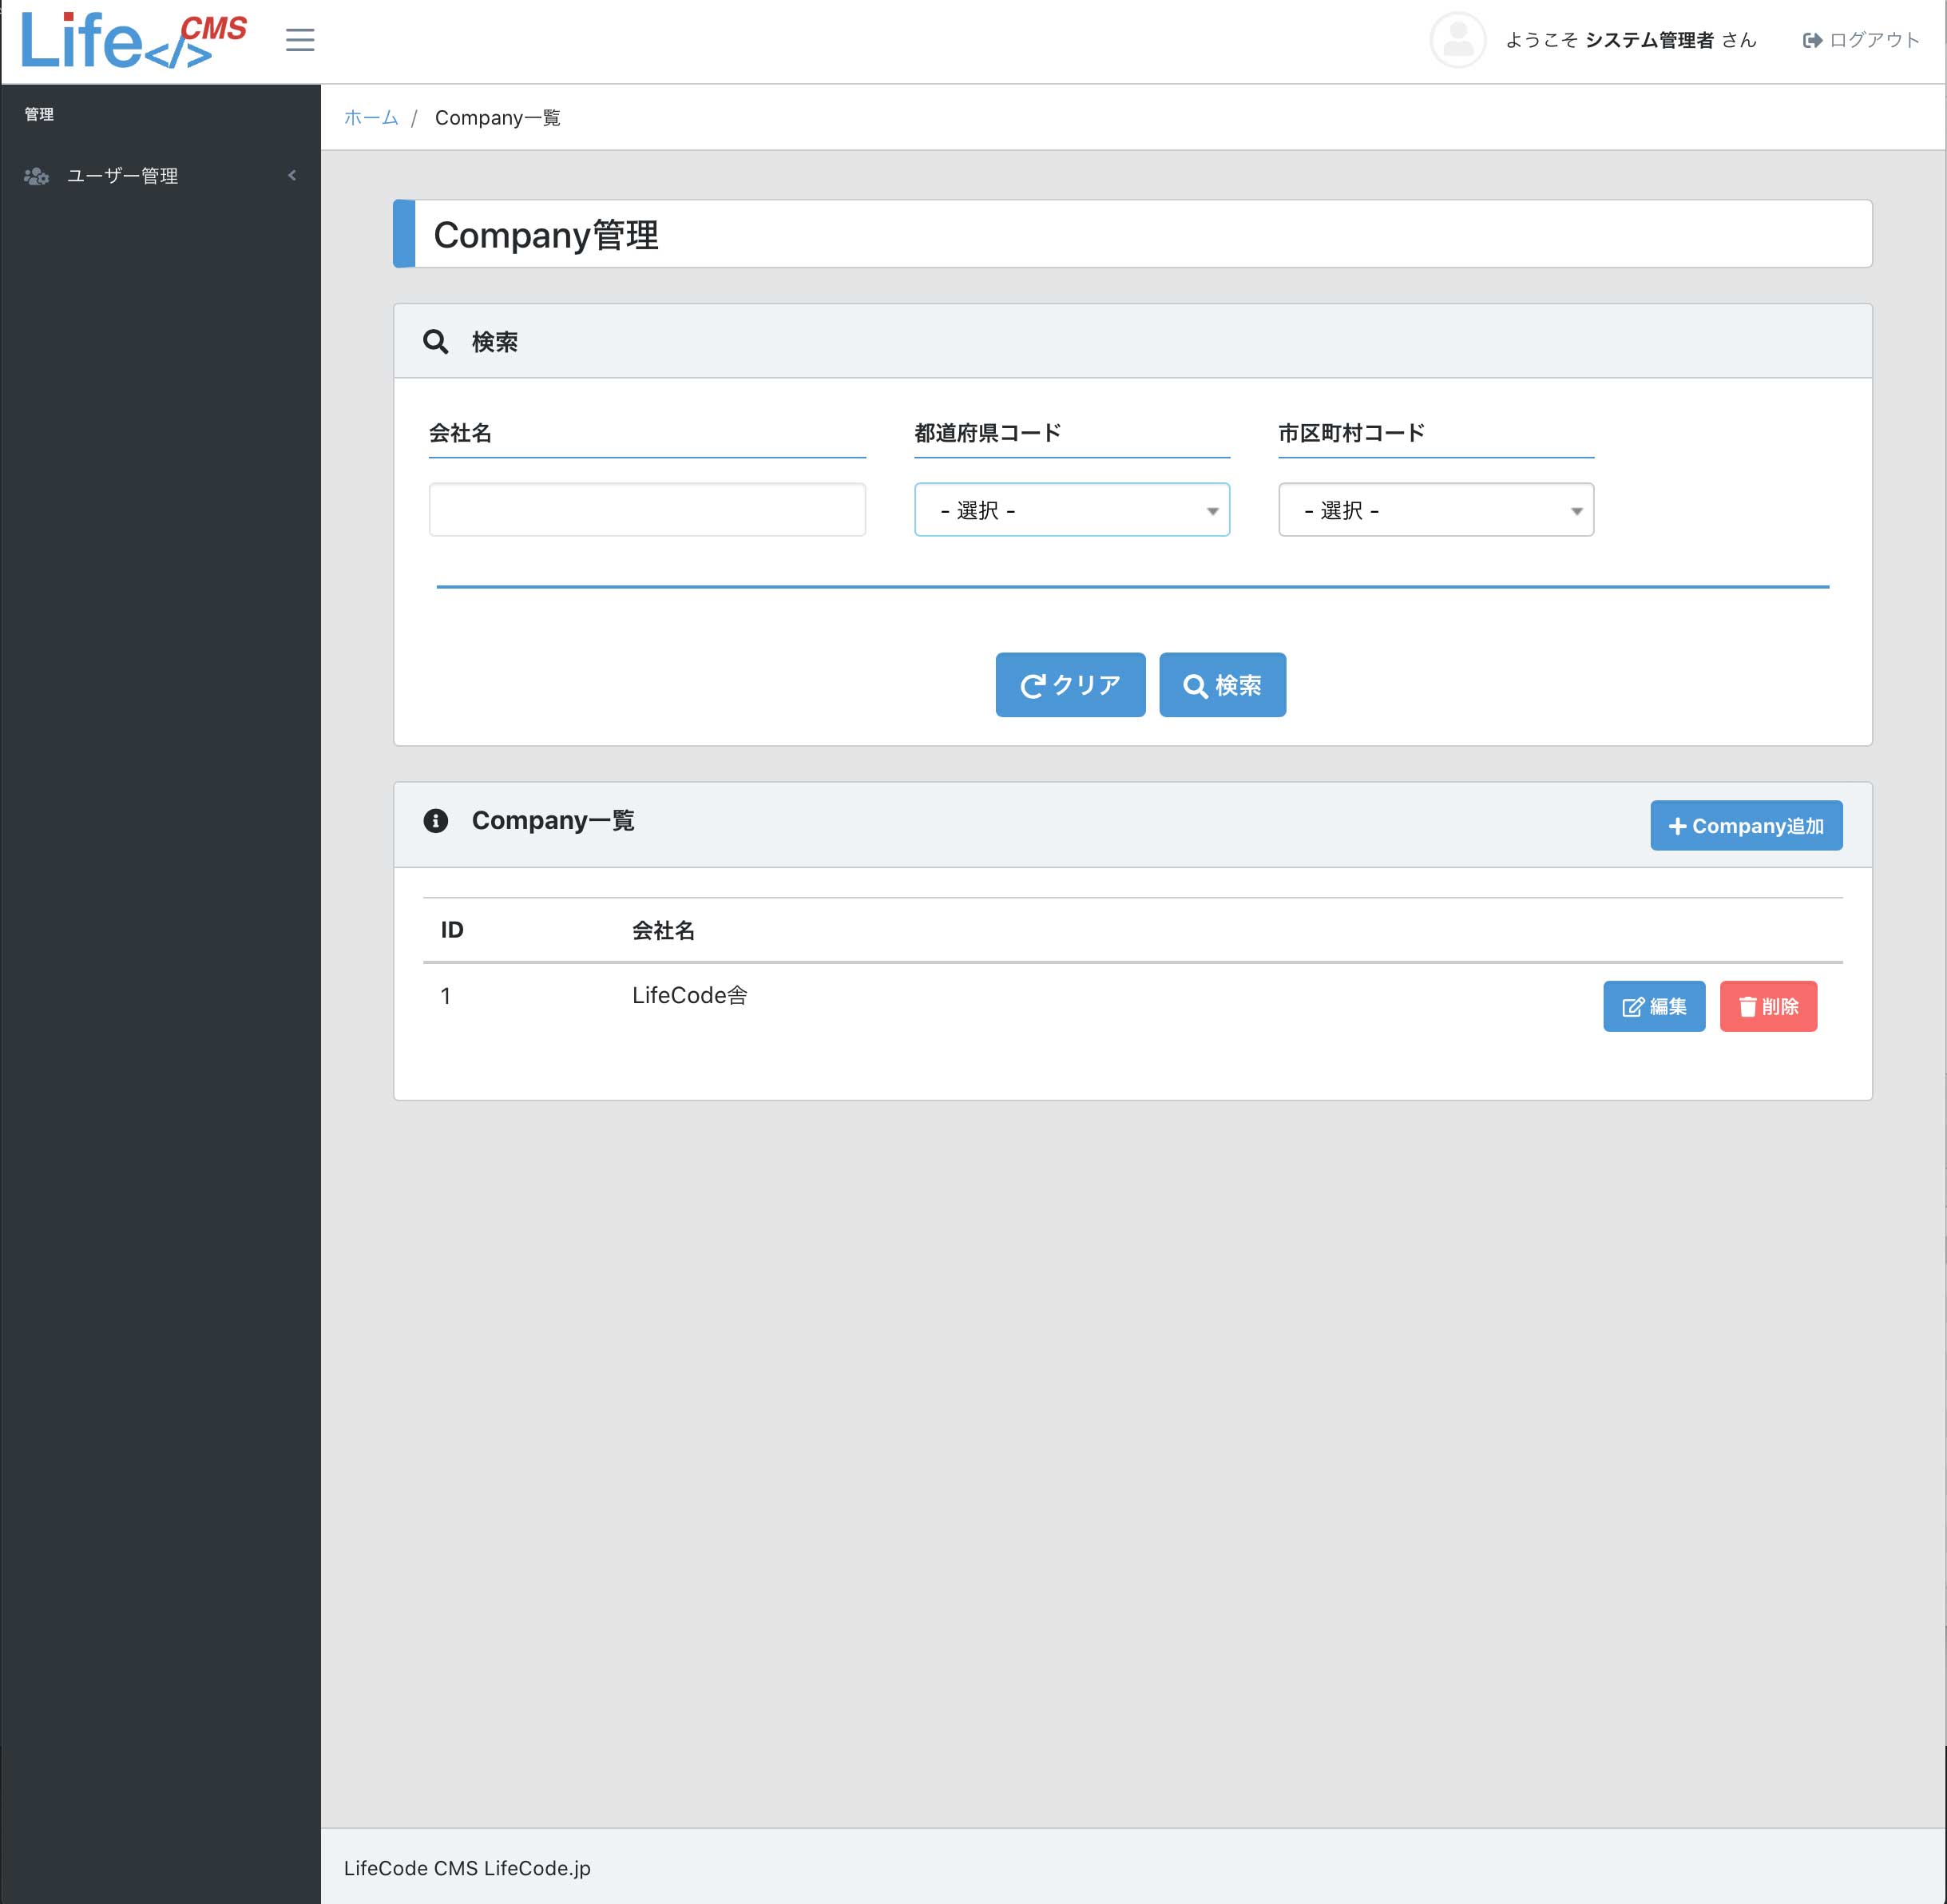Click the Company追加 button
Viewport: 1947px width, 1904px height.
(x=1746, y=825)
